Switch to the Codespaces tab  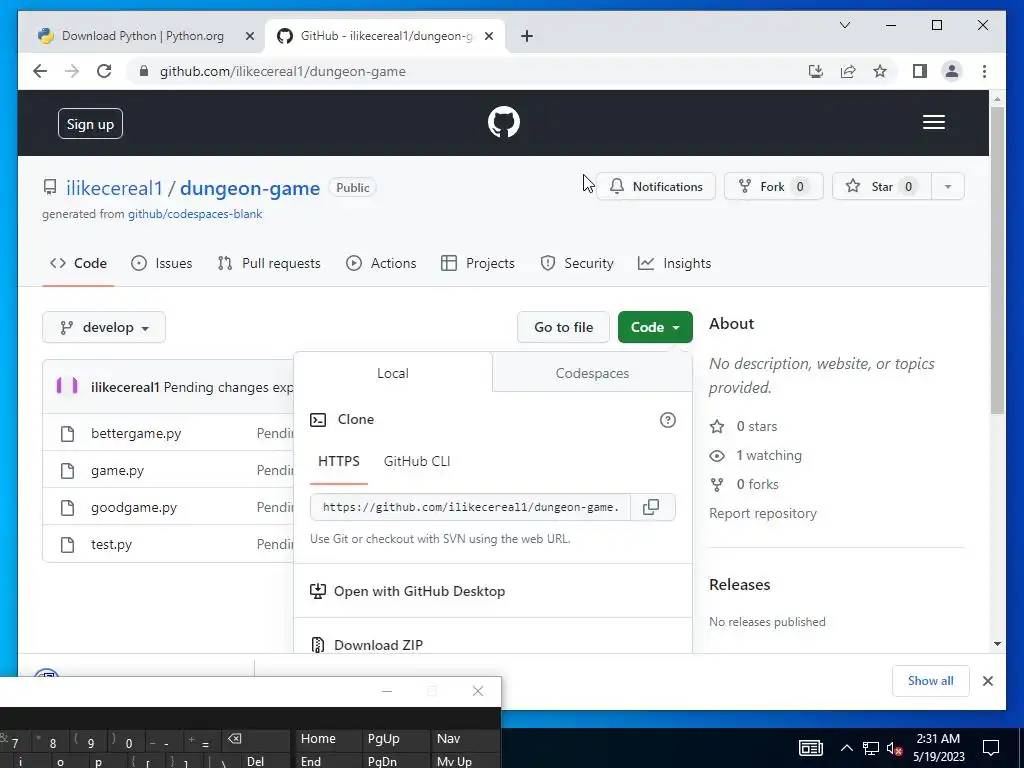click(592, 373)
